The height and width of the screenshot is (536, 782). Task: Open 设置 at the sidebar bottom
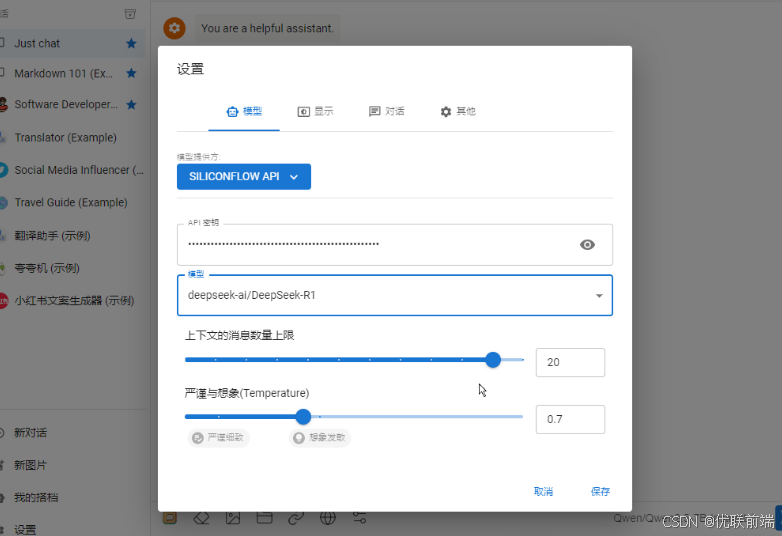click(25, 530)
